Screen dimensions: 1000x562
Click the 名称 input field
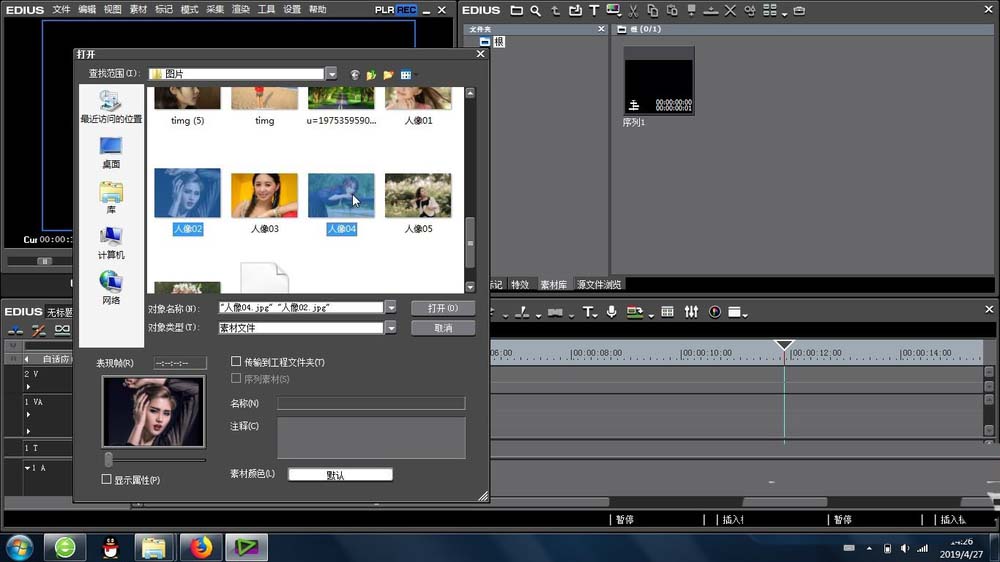371,403
